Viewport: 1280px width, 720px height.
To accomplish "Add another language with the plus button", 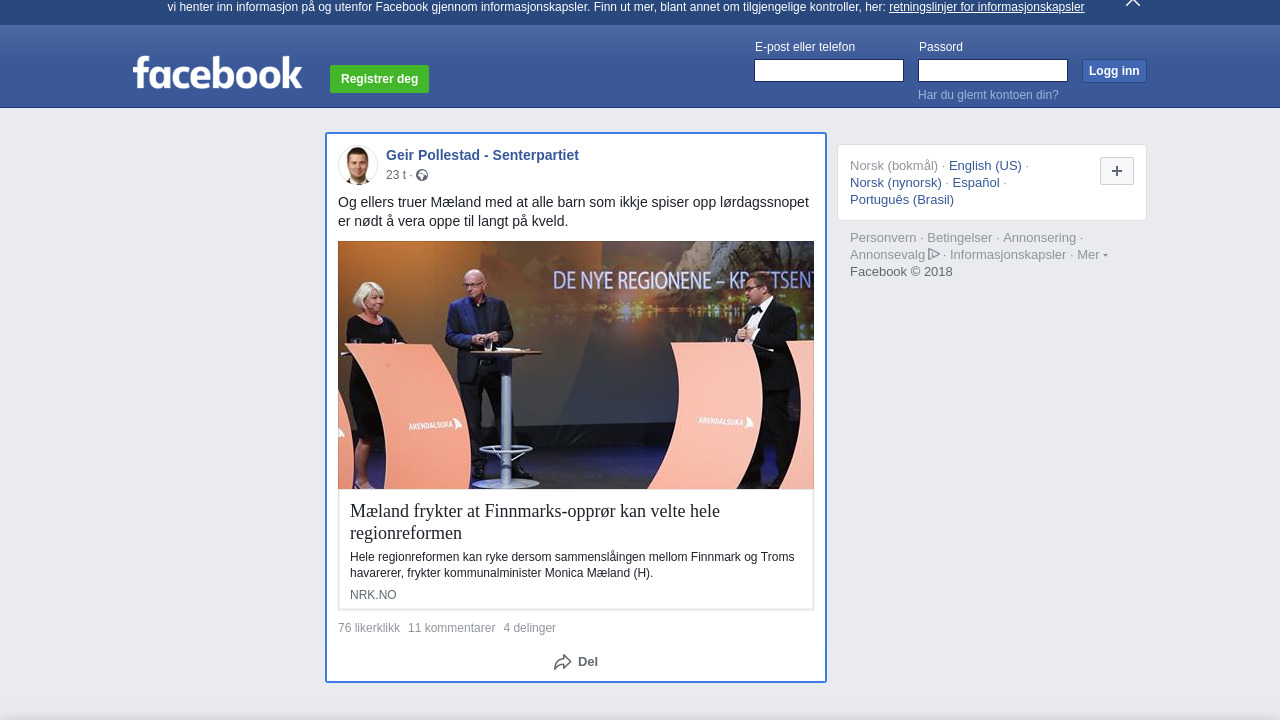I will click(x=1117, y=171).
